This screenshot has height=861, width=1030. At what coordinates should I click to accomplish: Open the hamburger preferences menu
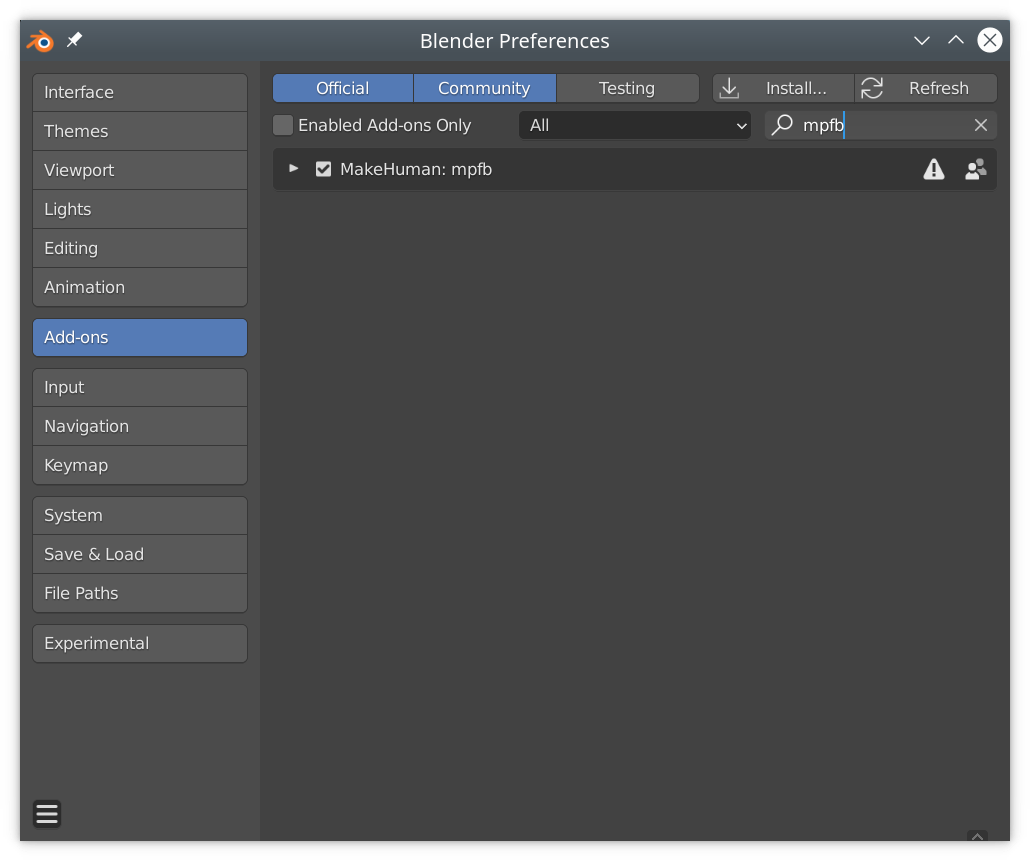tap(47, 814)
